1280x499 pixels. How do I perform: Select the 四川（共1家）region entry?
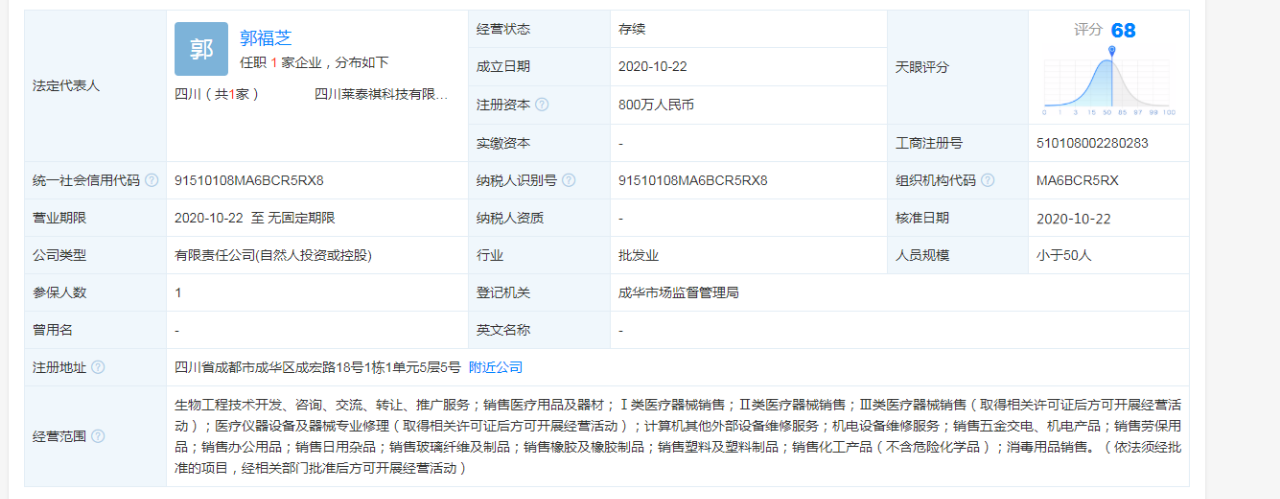point(217,95)
